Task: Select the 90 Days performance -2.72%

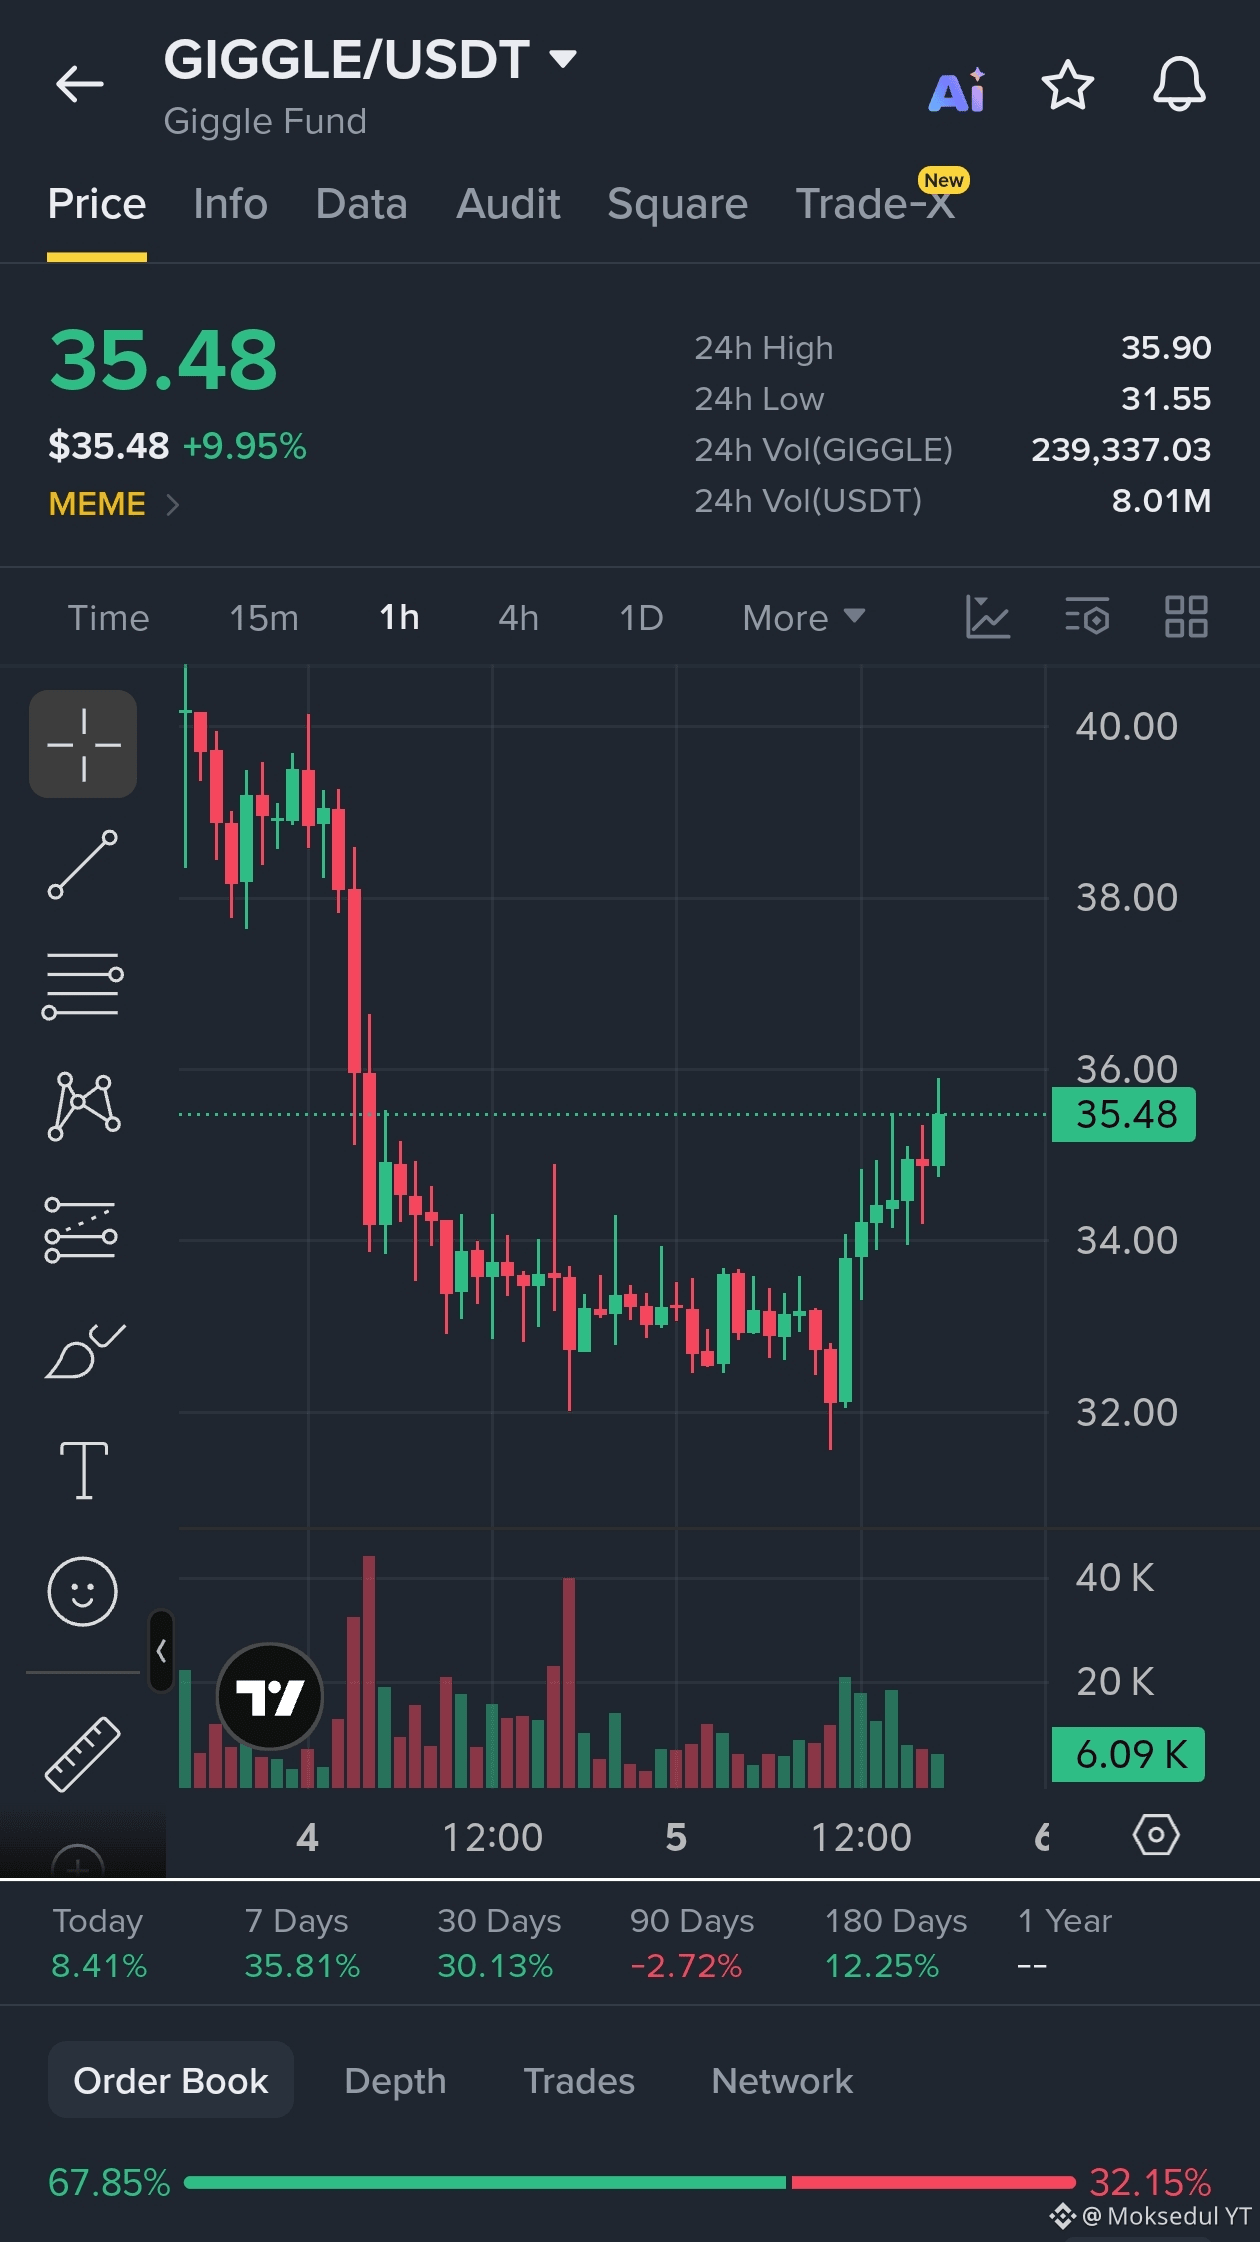Action: pyautogui.click(x=691, y=1942)
